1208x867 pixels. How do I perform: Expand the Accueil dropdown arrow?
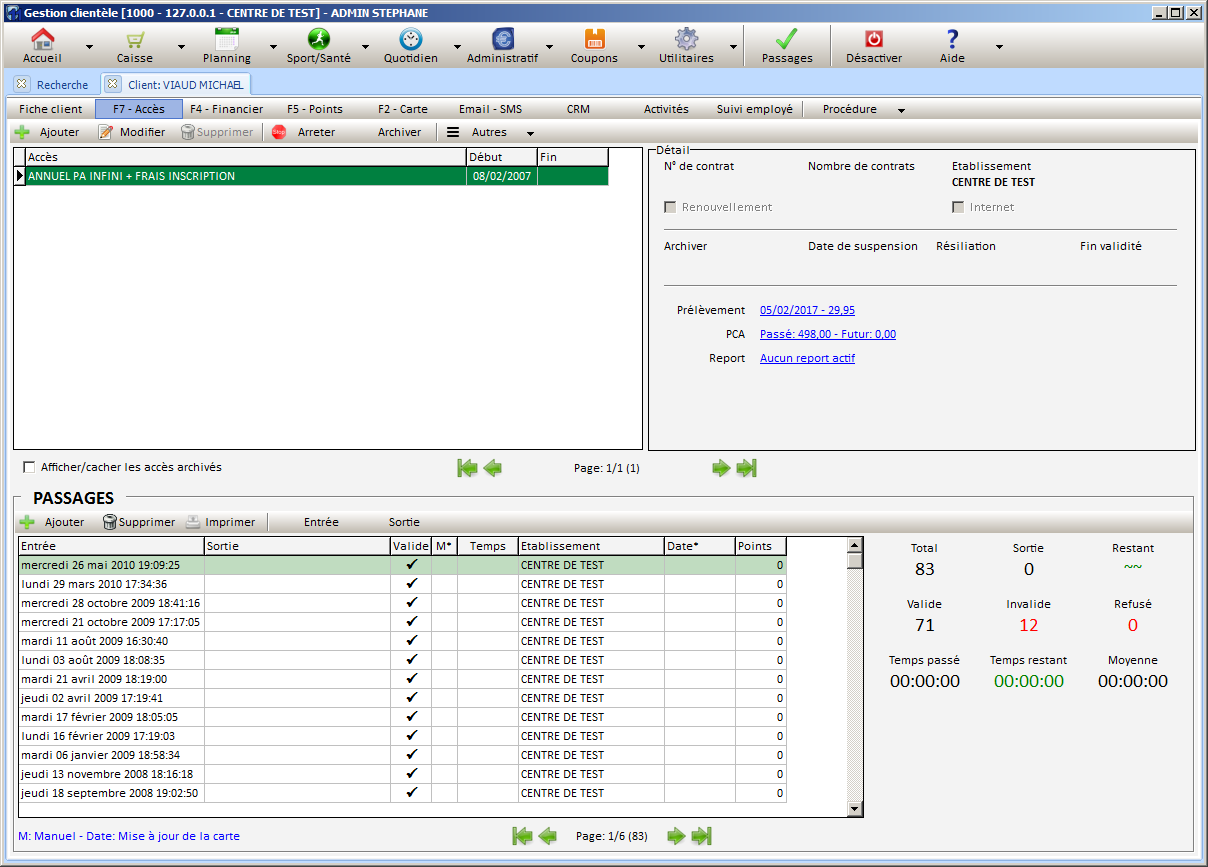pos(89,47)
